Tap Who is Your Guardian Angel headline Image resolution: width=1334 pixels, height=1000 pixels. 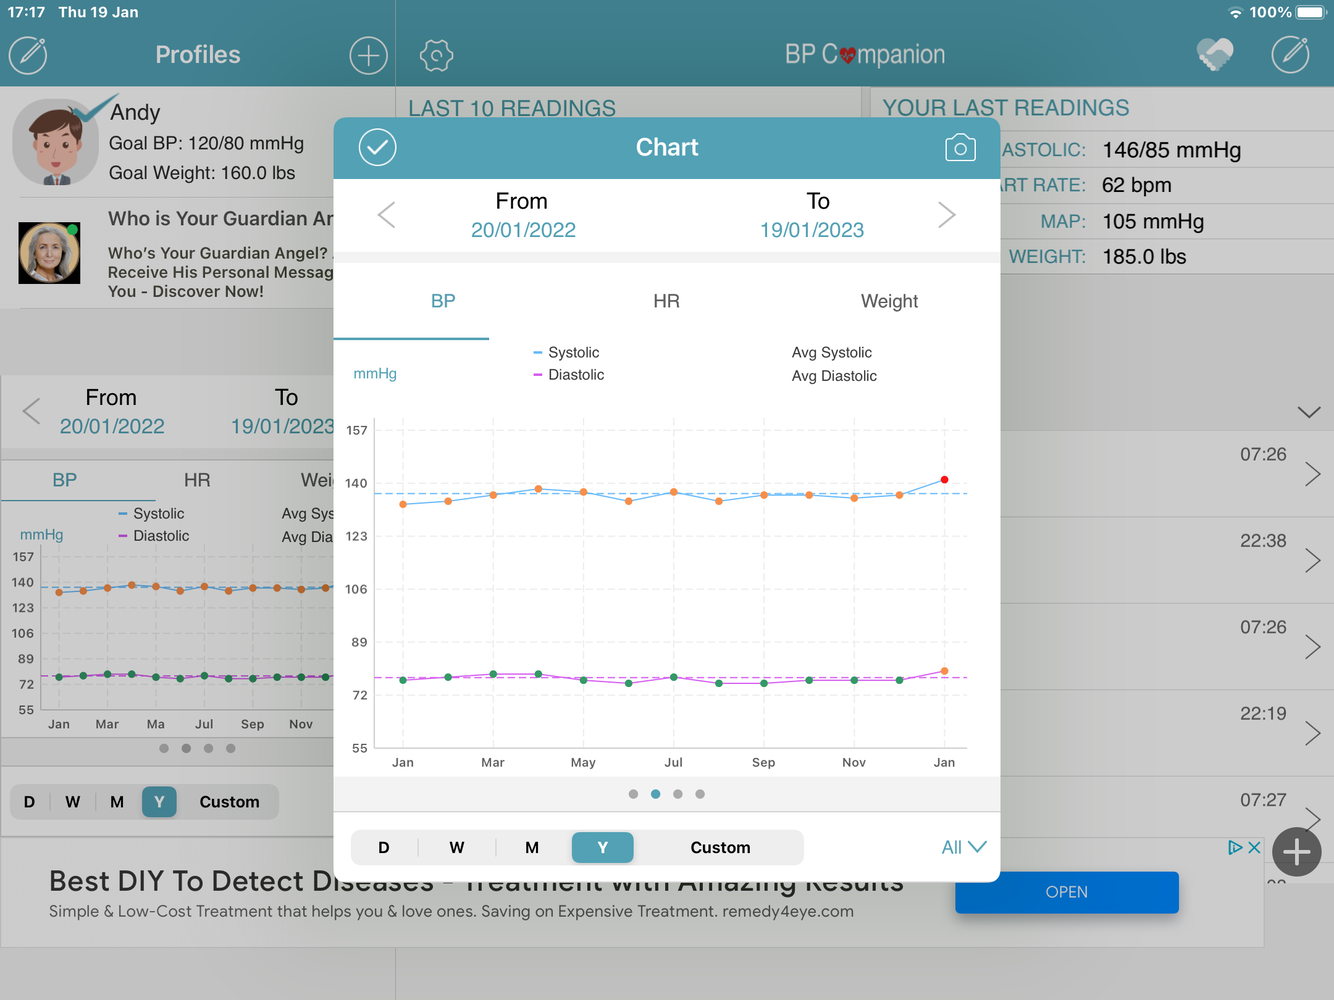pyautogui.click(x=221, y=219)
